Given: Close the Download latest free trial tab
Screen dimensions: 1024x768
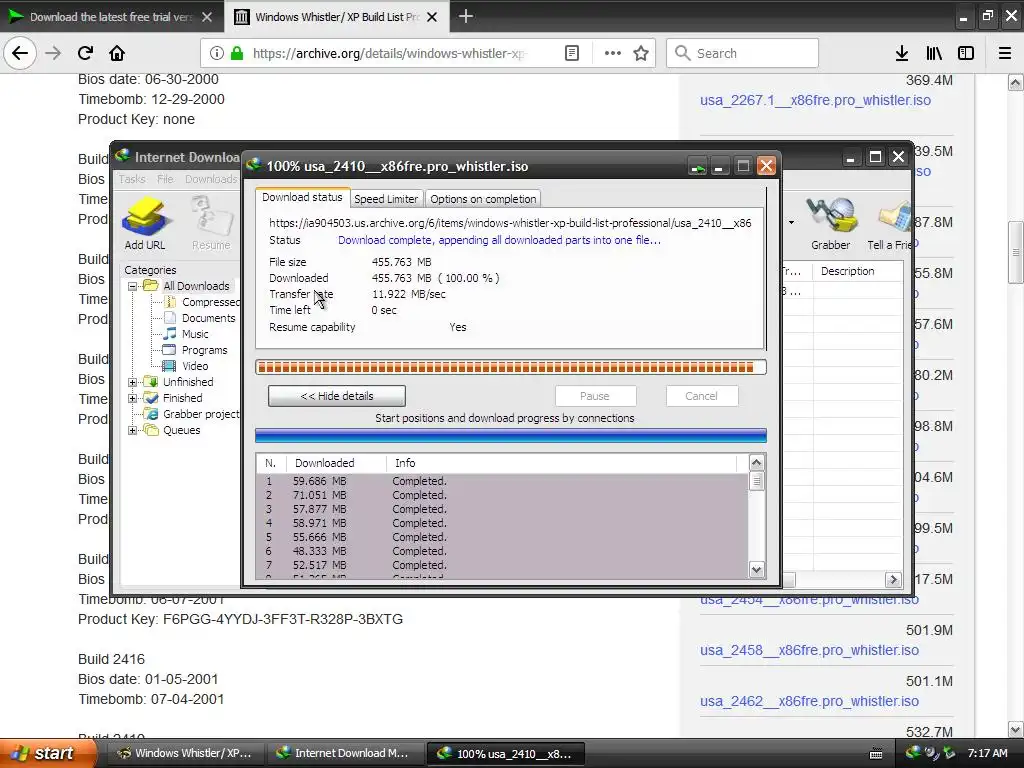Looking at the screenshot, I should tap(207, 17).
